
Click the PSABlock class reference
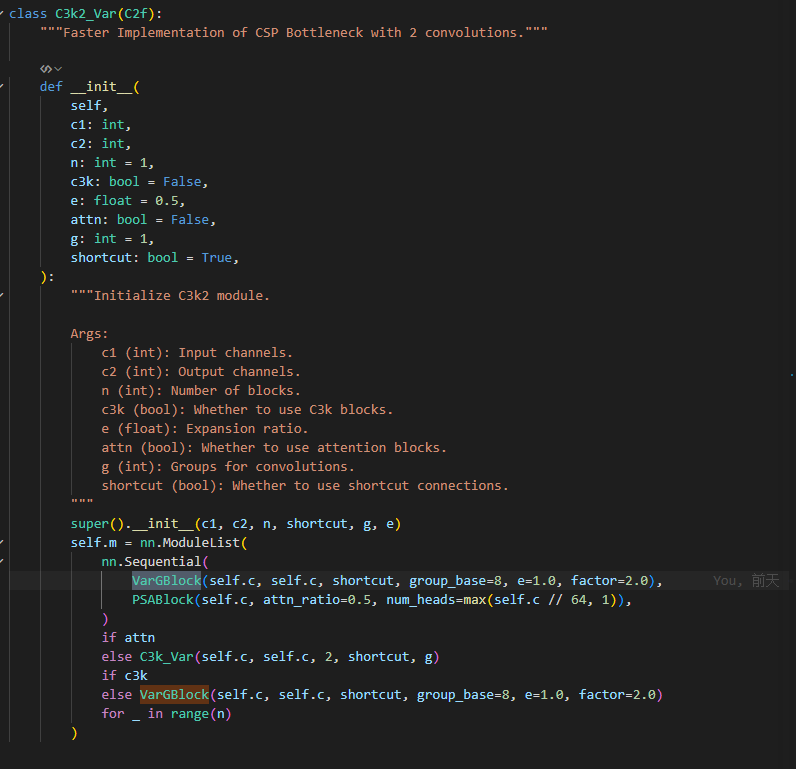[x=162, y=599]
